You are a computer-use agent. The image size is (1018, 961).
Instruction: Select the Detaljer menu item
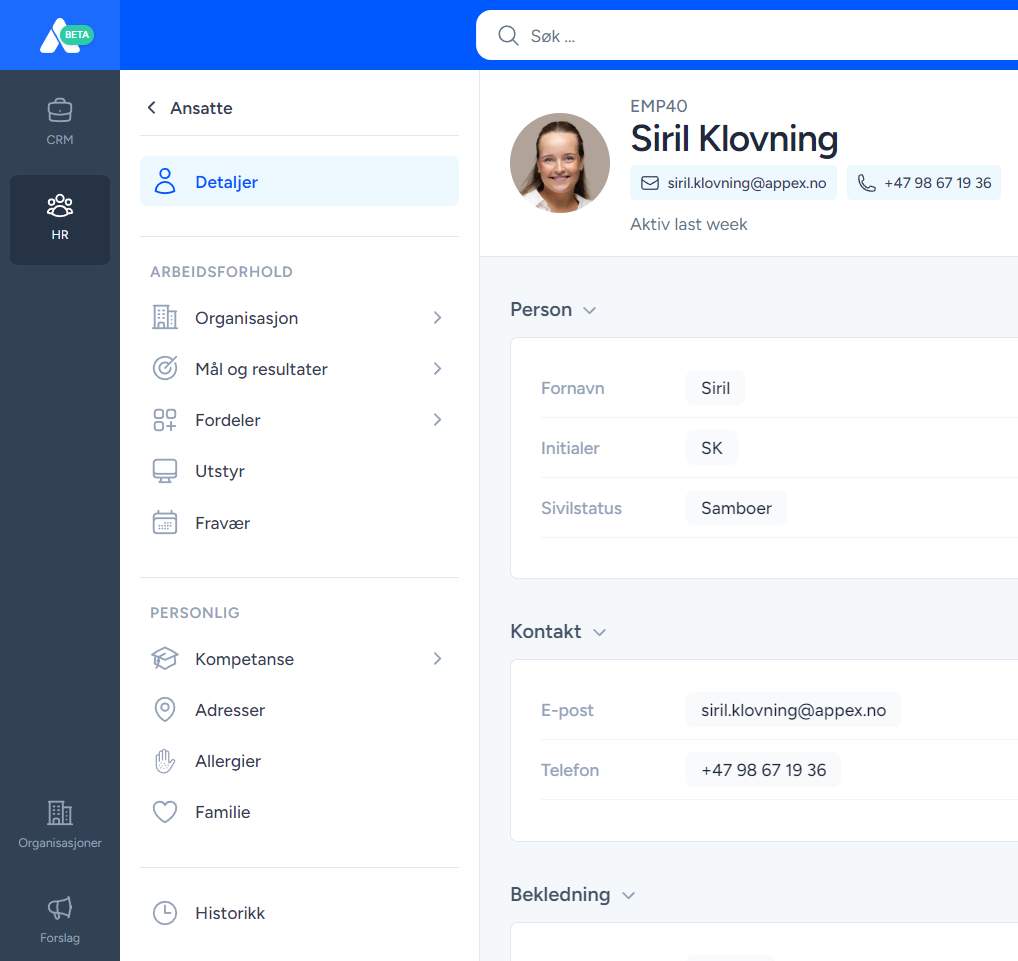coord(299,182)
